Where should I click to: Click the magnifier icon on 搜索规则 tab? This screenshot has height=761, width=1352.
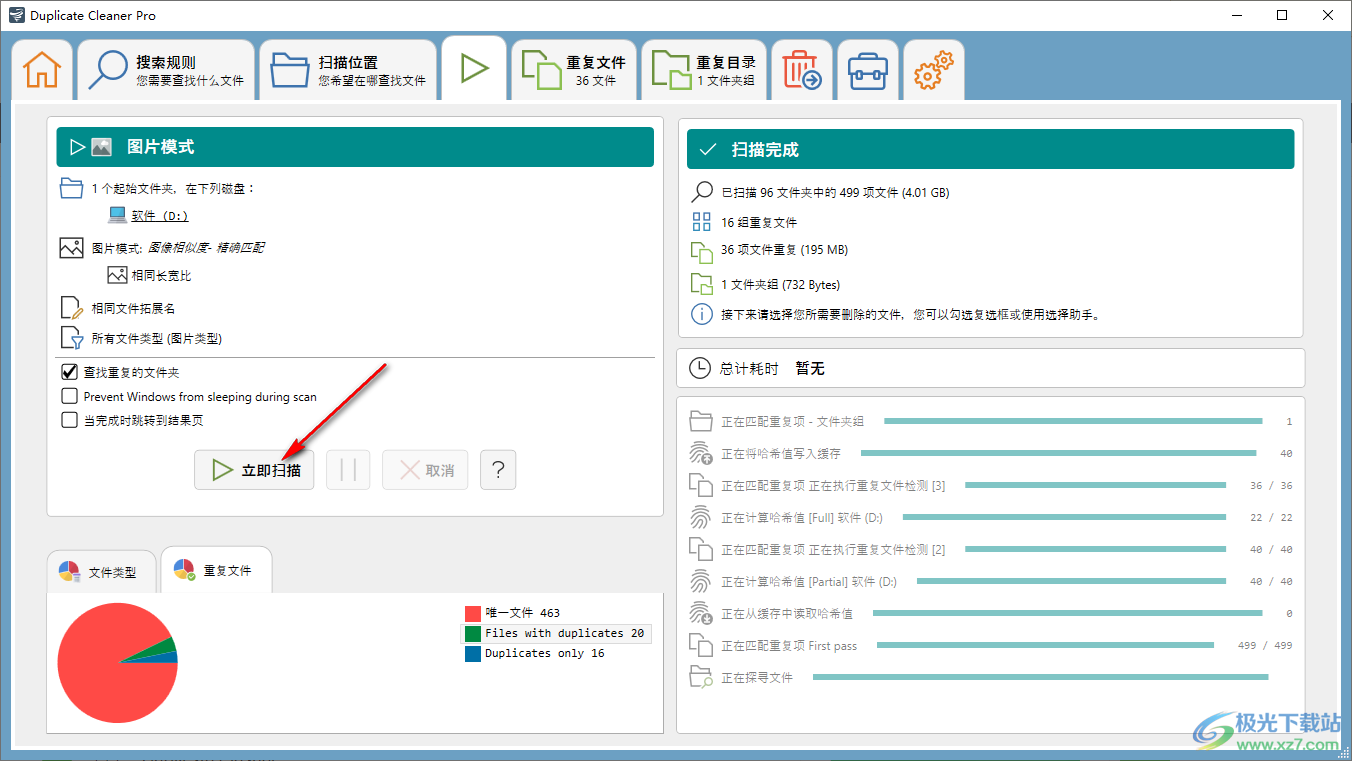pos(107,70)
